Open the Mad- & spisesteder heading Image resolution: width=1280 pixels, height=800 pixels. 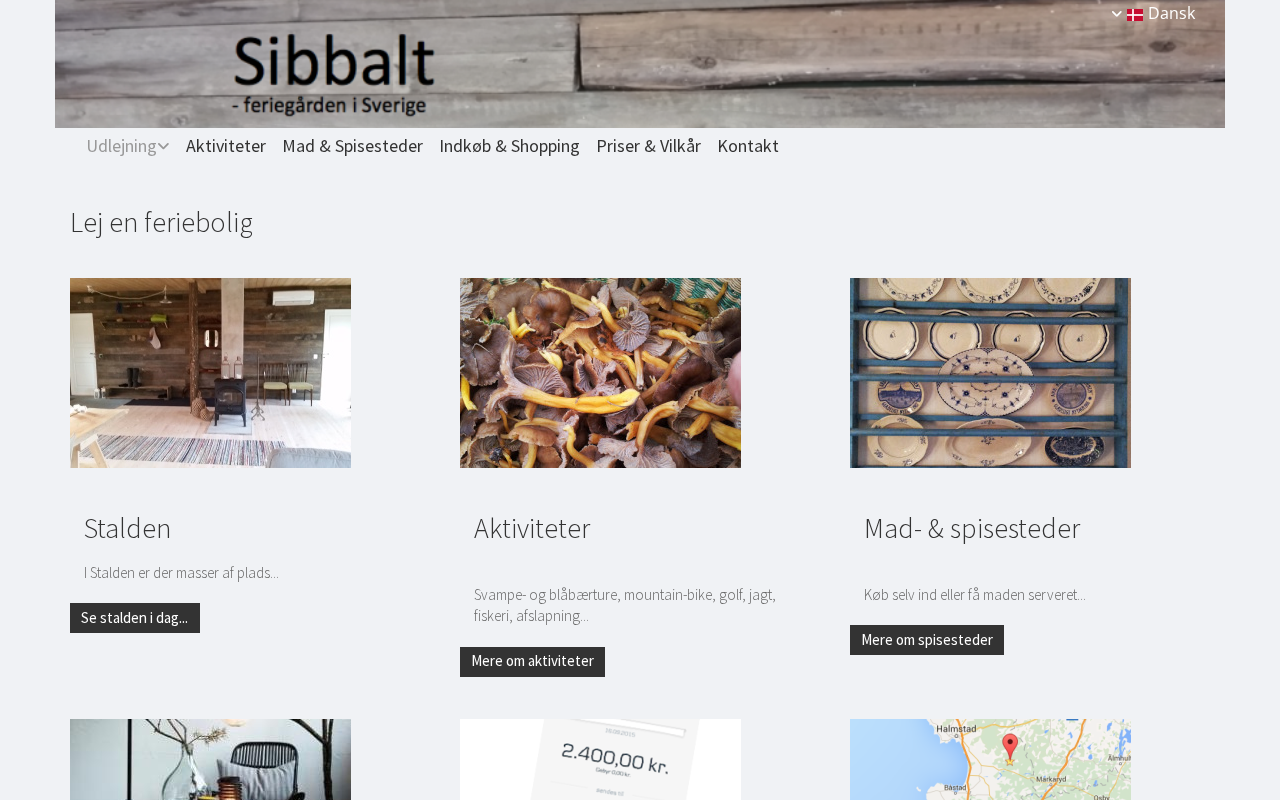[x=972, y=528]
